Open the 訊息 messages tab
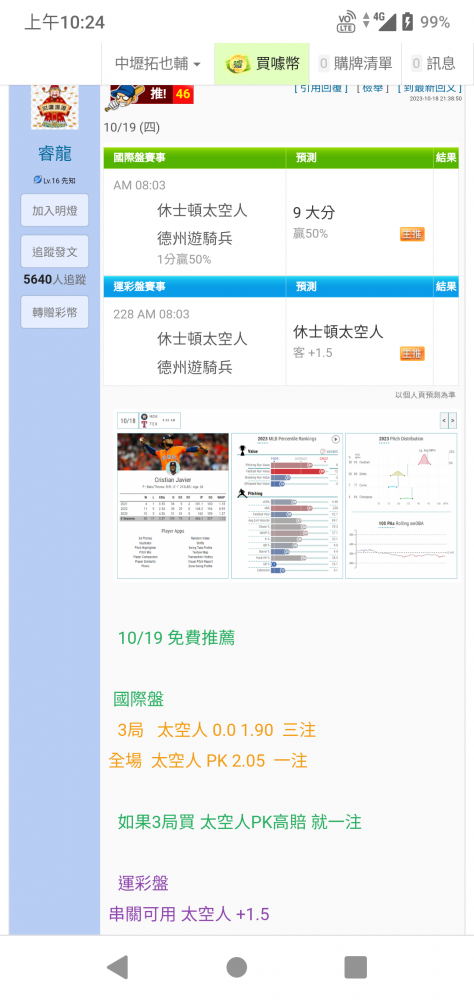 434,64
